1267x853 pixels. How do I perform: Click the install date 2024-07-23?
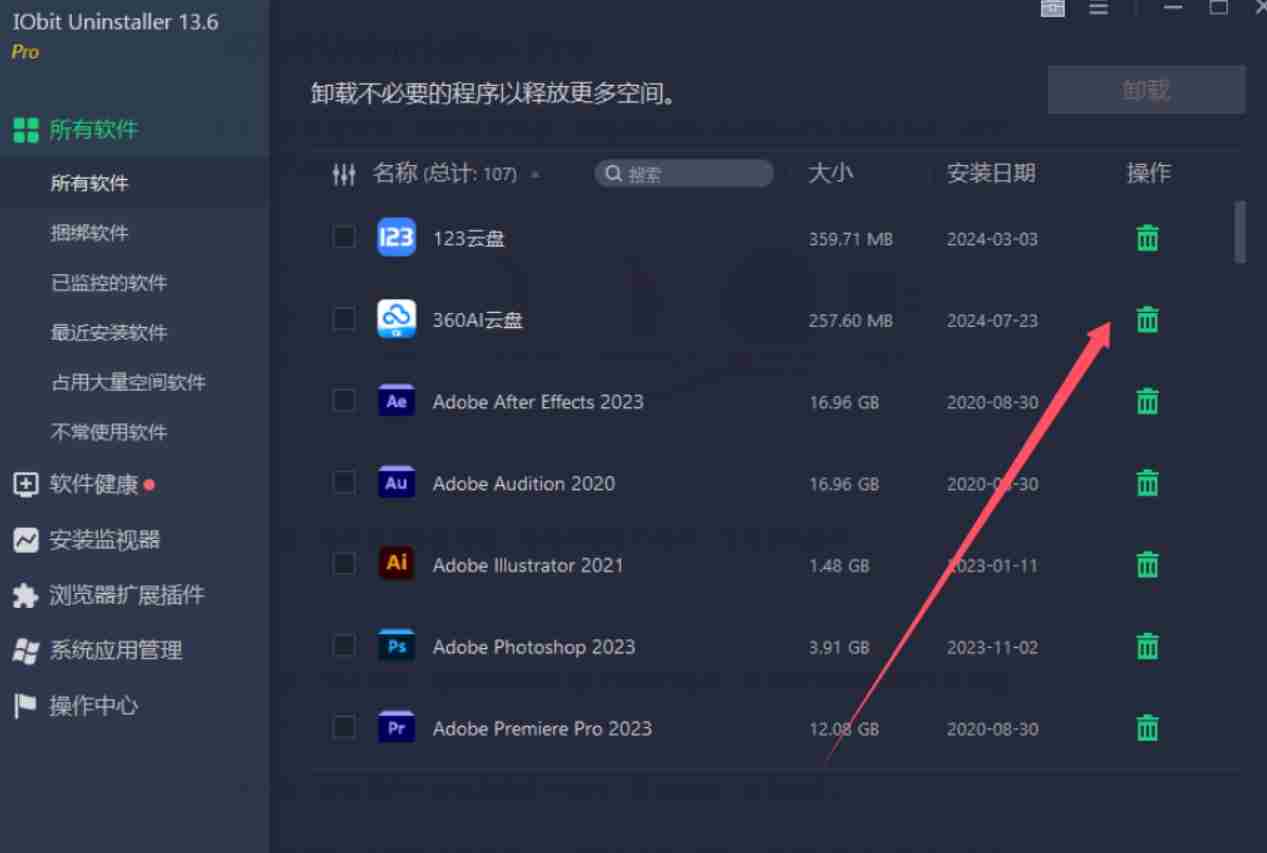click(x=993, y=321)
